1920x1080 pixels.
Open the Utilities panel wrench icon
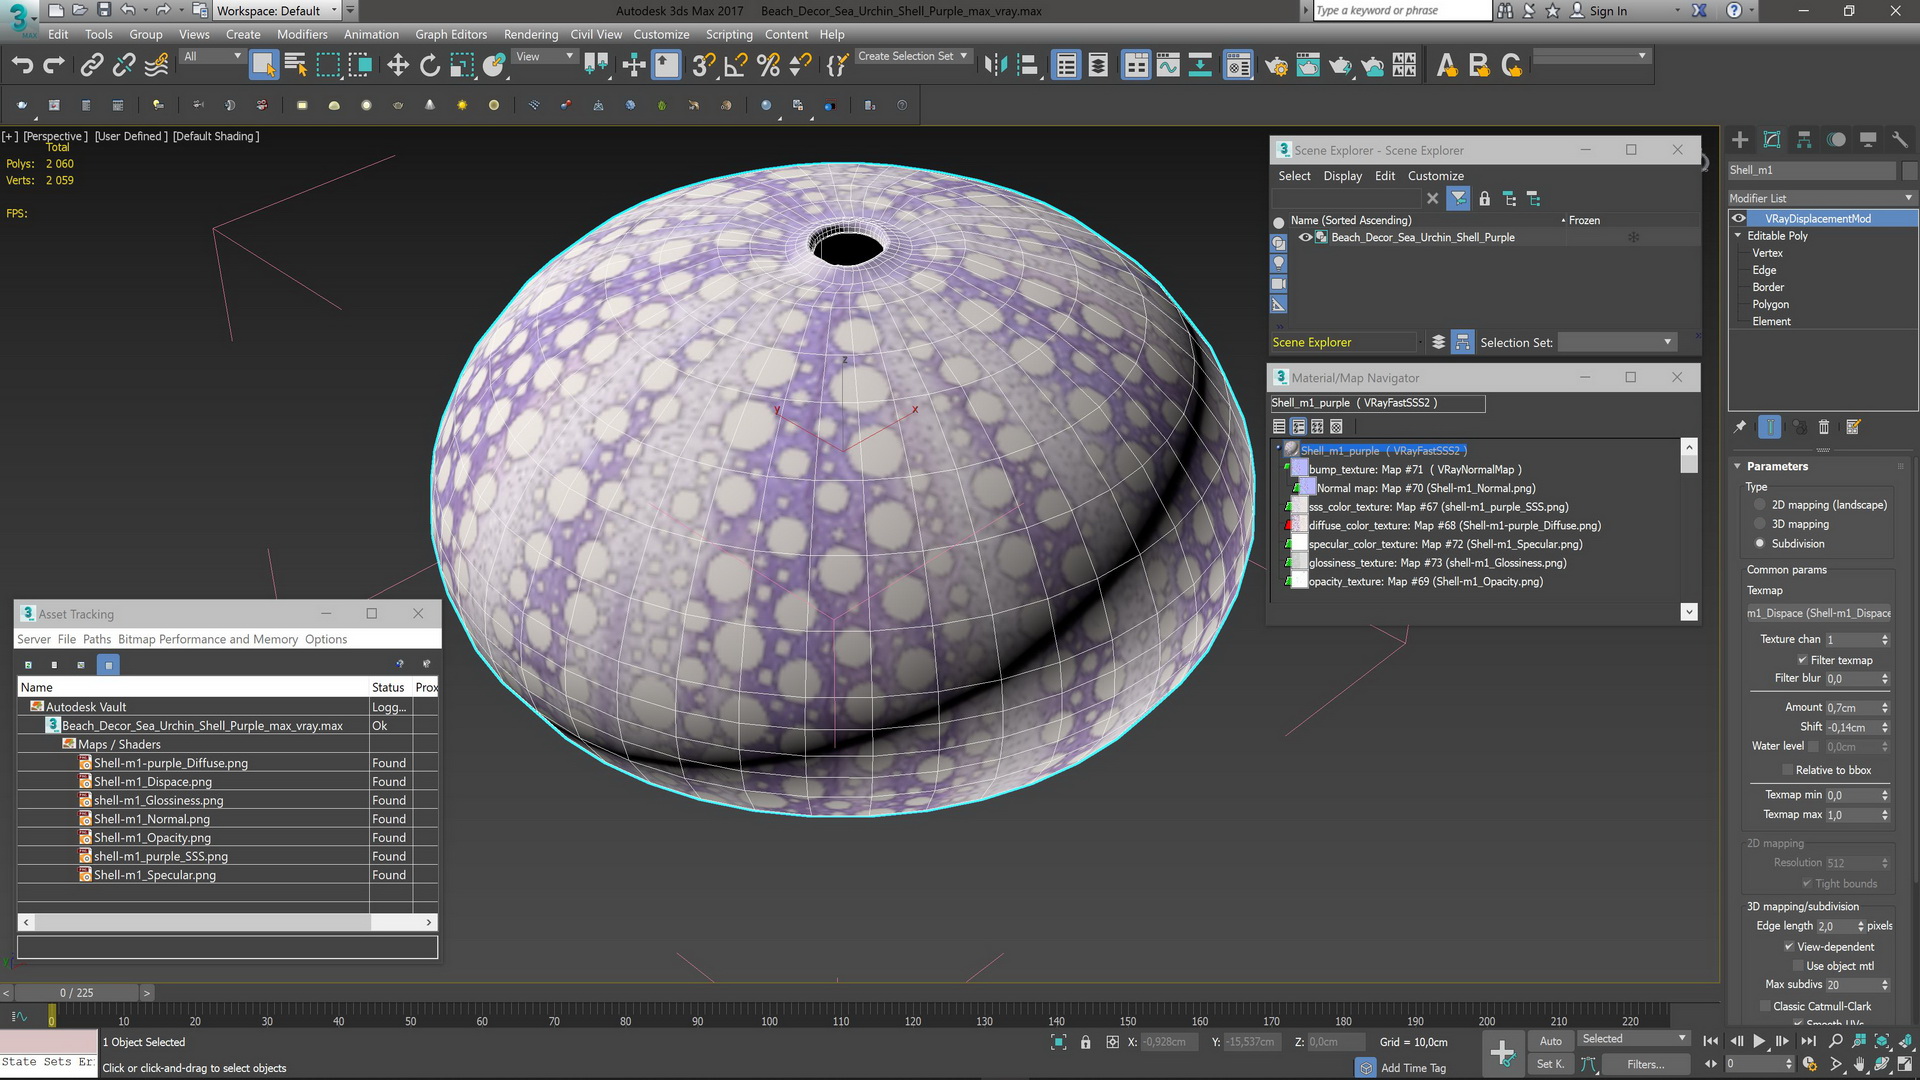1900,140
